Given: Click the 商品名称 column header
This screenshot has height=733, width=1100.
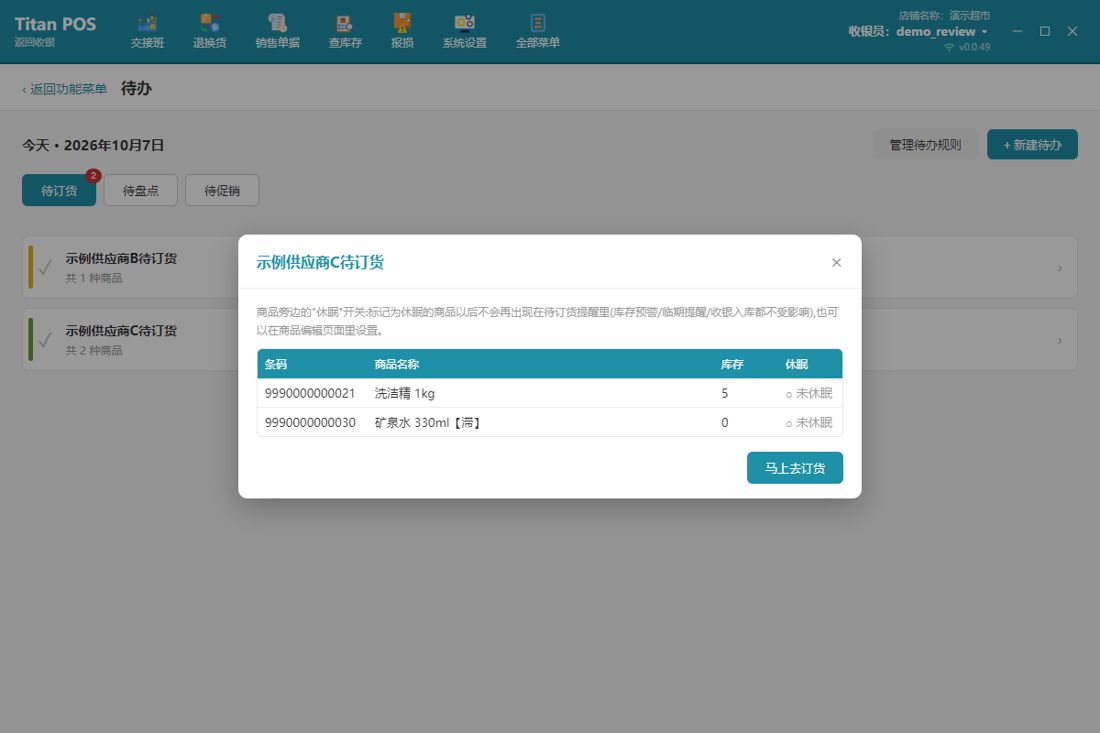Looking at the screenshot, I should [x=396, y=364].
